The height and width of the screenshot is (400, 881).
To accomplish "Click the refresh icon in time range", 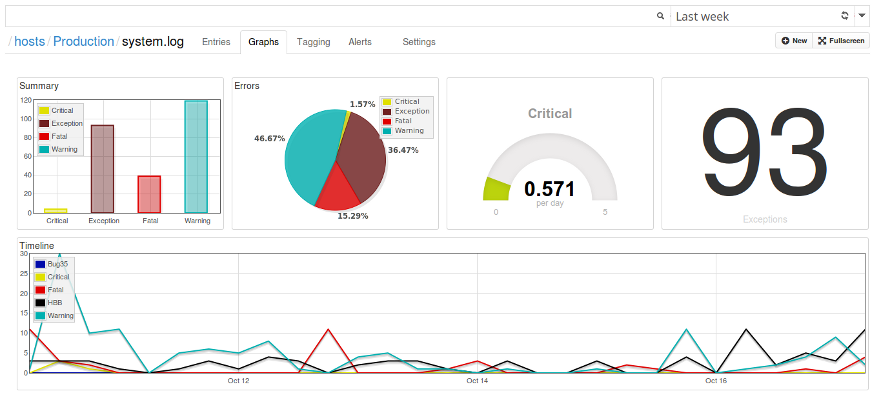I will coord(845,17).
